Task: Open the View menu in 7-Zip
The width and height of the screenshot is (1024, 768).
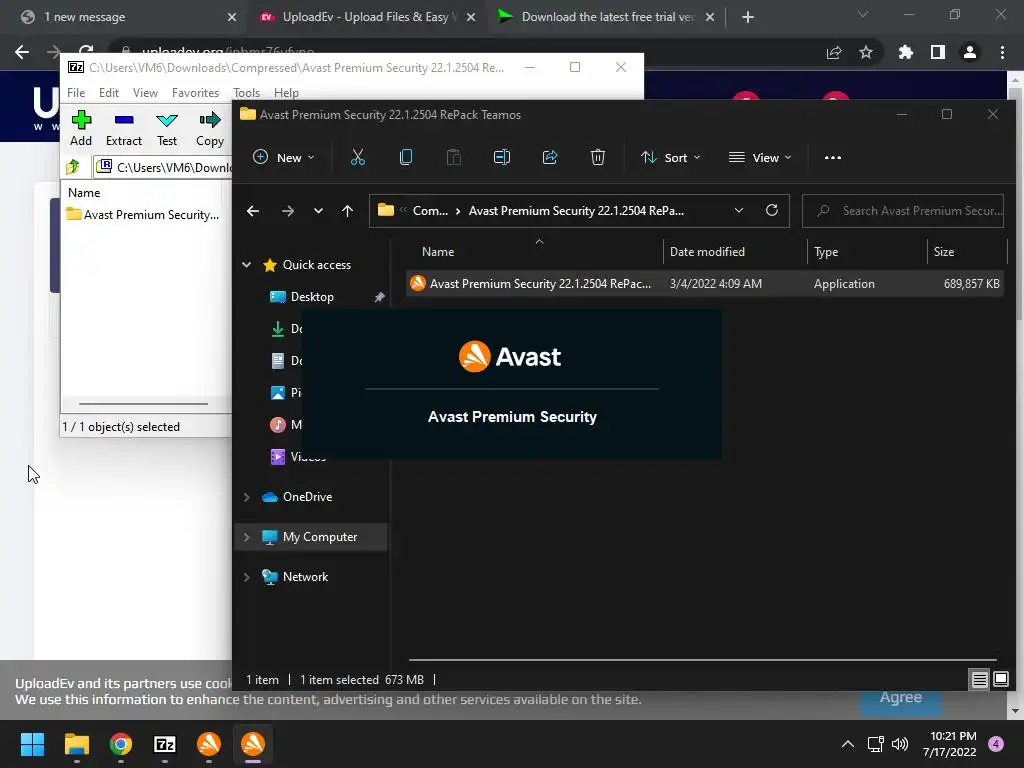Action: point(145,93)
